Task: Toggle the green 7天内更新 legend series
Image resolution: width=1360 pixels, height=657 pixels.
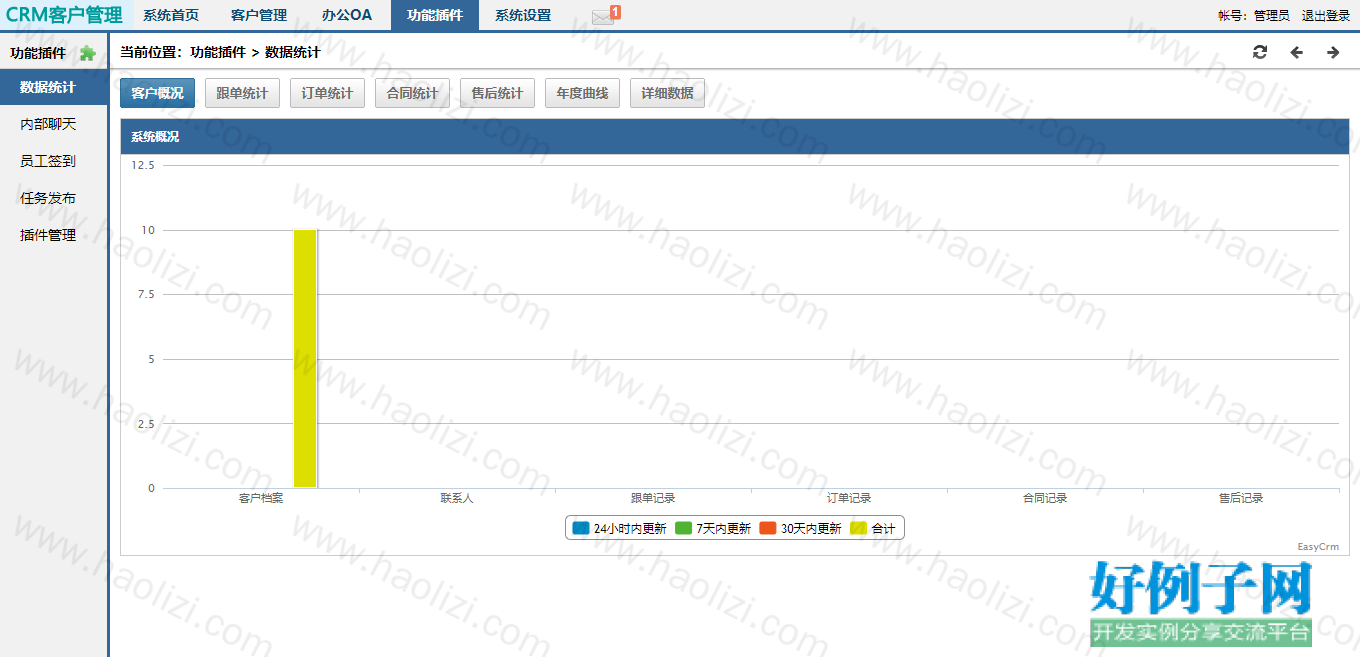Action: pyautogui.click(x=713, y=528)
